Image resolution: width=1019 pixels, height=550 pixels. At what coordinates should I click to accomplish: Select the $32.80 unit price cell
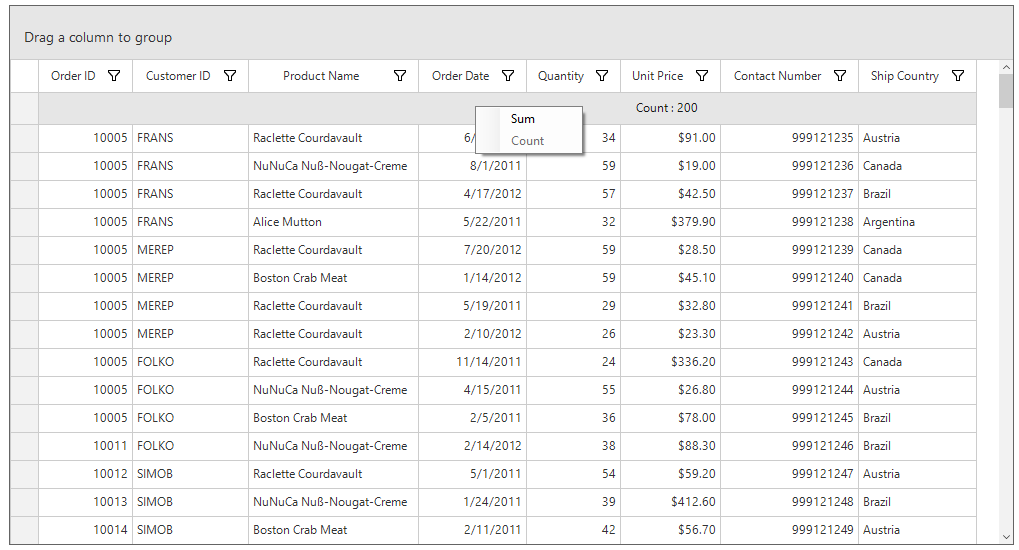(x=670, y=306)
